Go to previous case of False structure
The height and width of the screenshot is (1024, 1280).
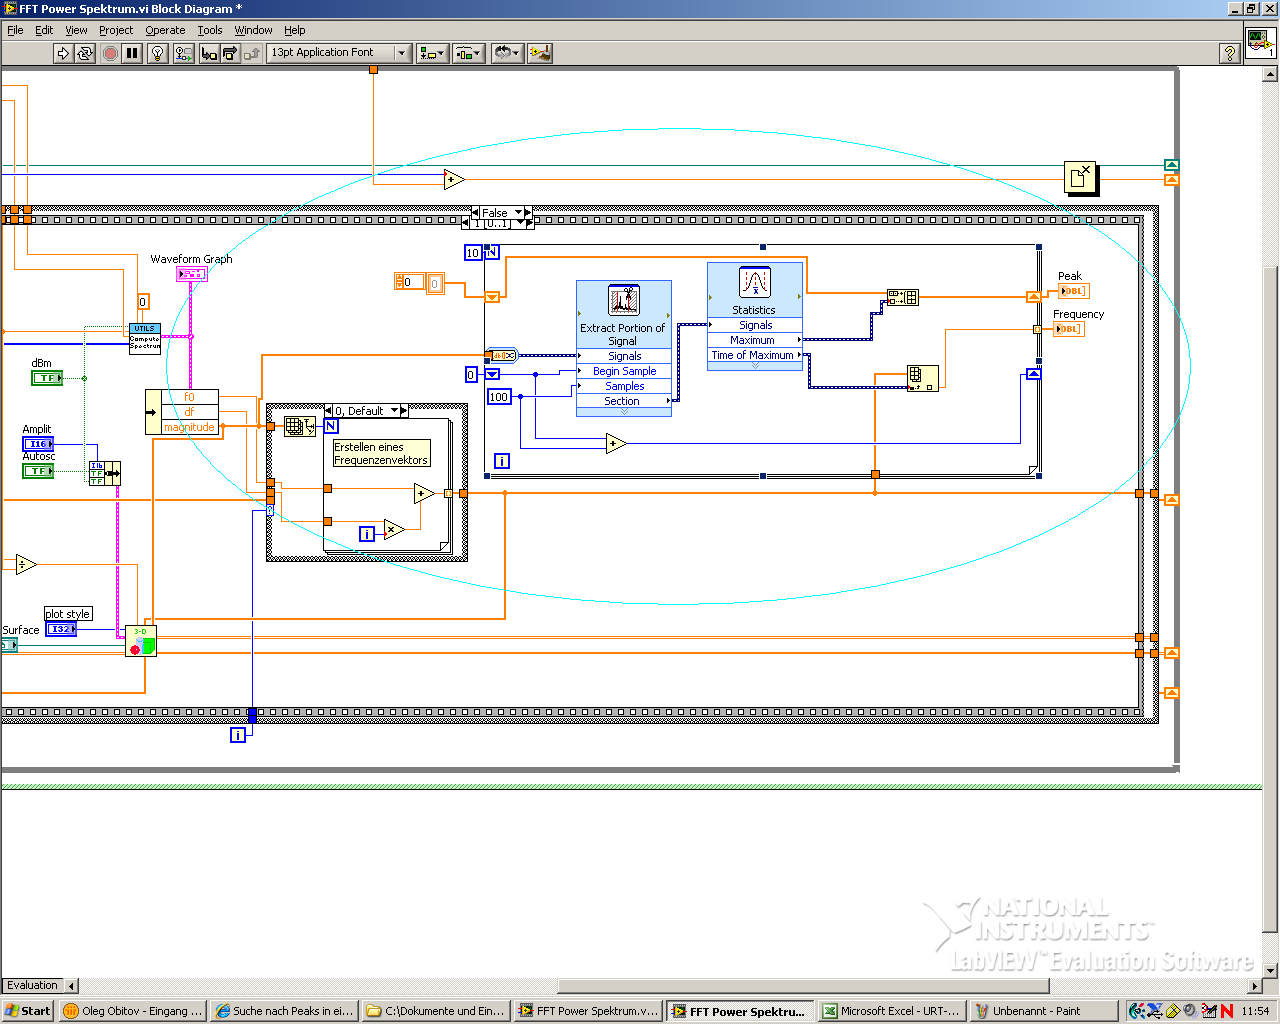tap(475, 213)
